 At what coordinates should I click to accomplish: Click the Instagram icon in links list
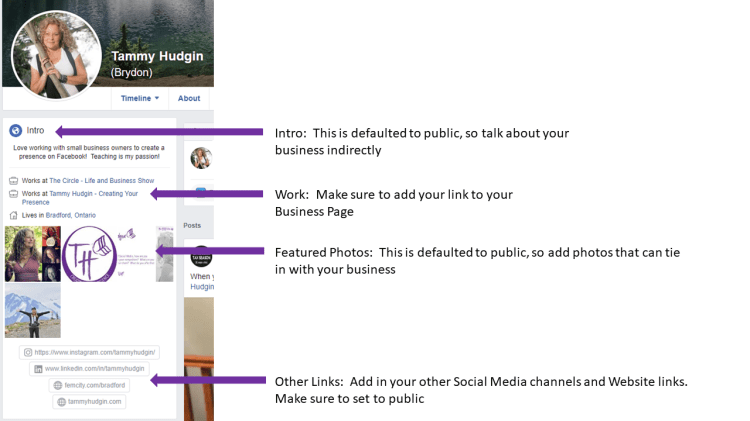click(28, 353)
